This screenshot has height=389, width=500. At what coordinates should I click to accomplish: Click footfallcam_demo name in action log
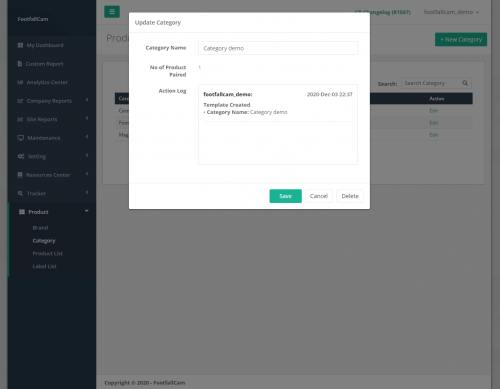pos(228,94)
